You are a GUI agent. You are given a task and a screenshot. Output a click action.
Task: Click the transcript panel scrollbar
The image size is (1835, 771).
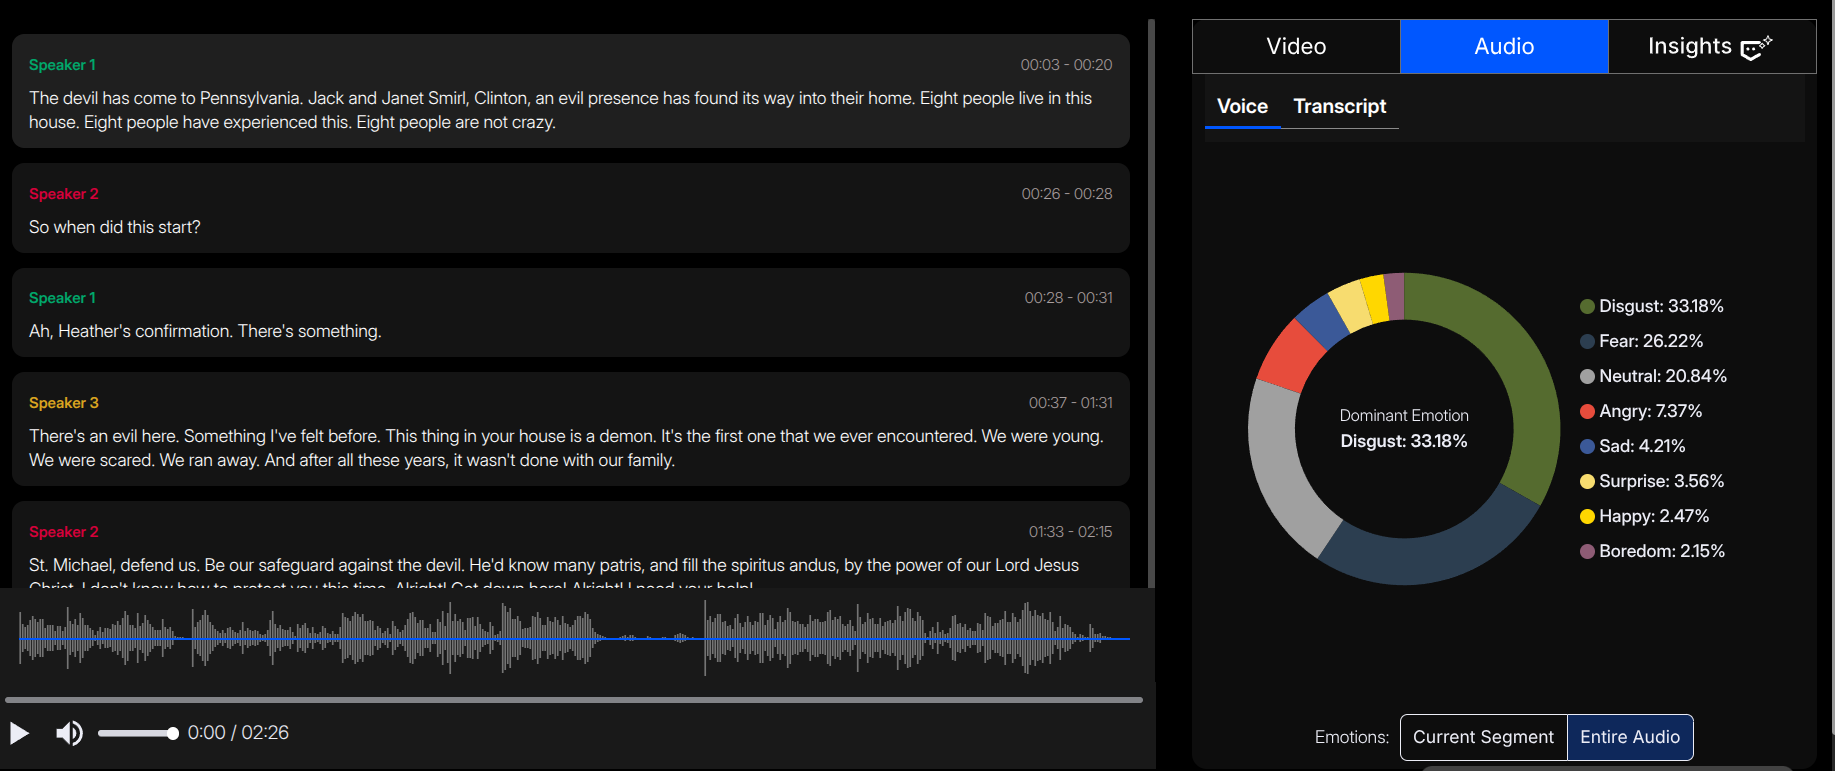[1151, 303]
